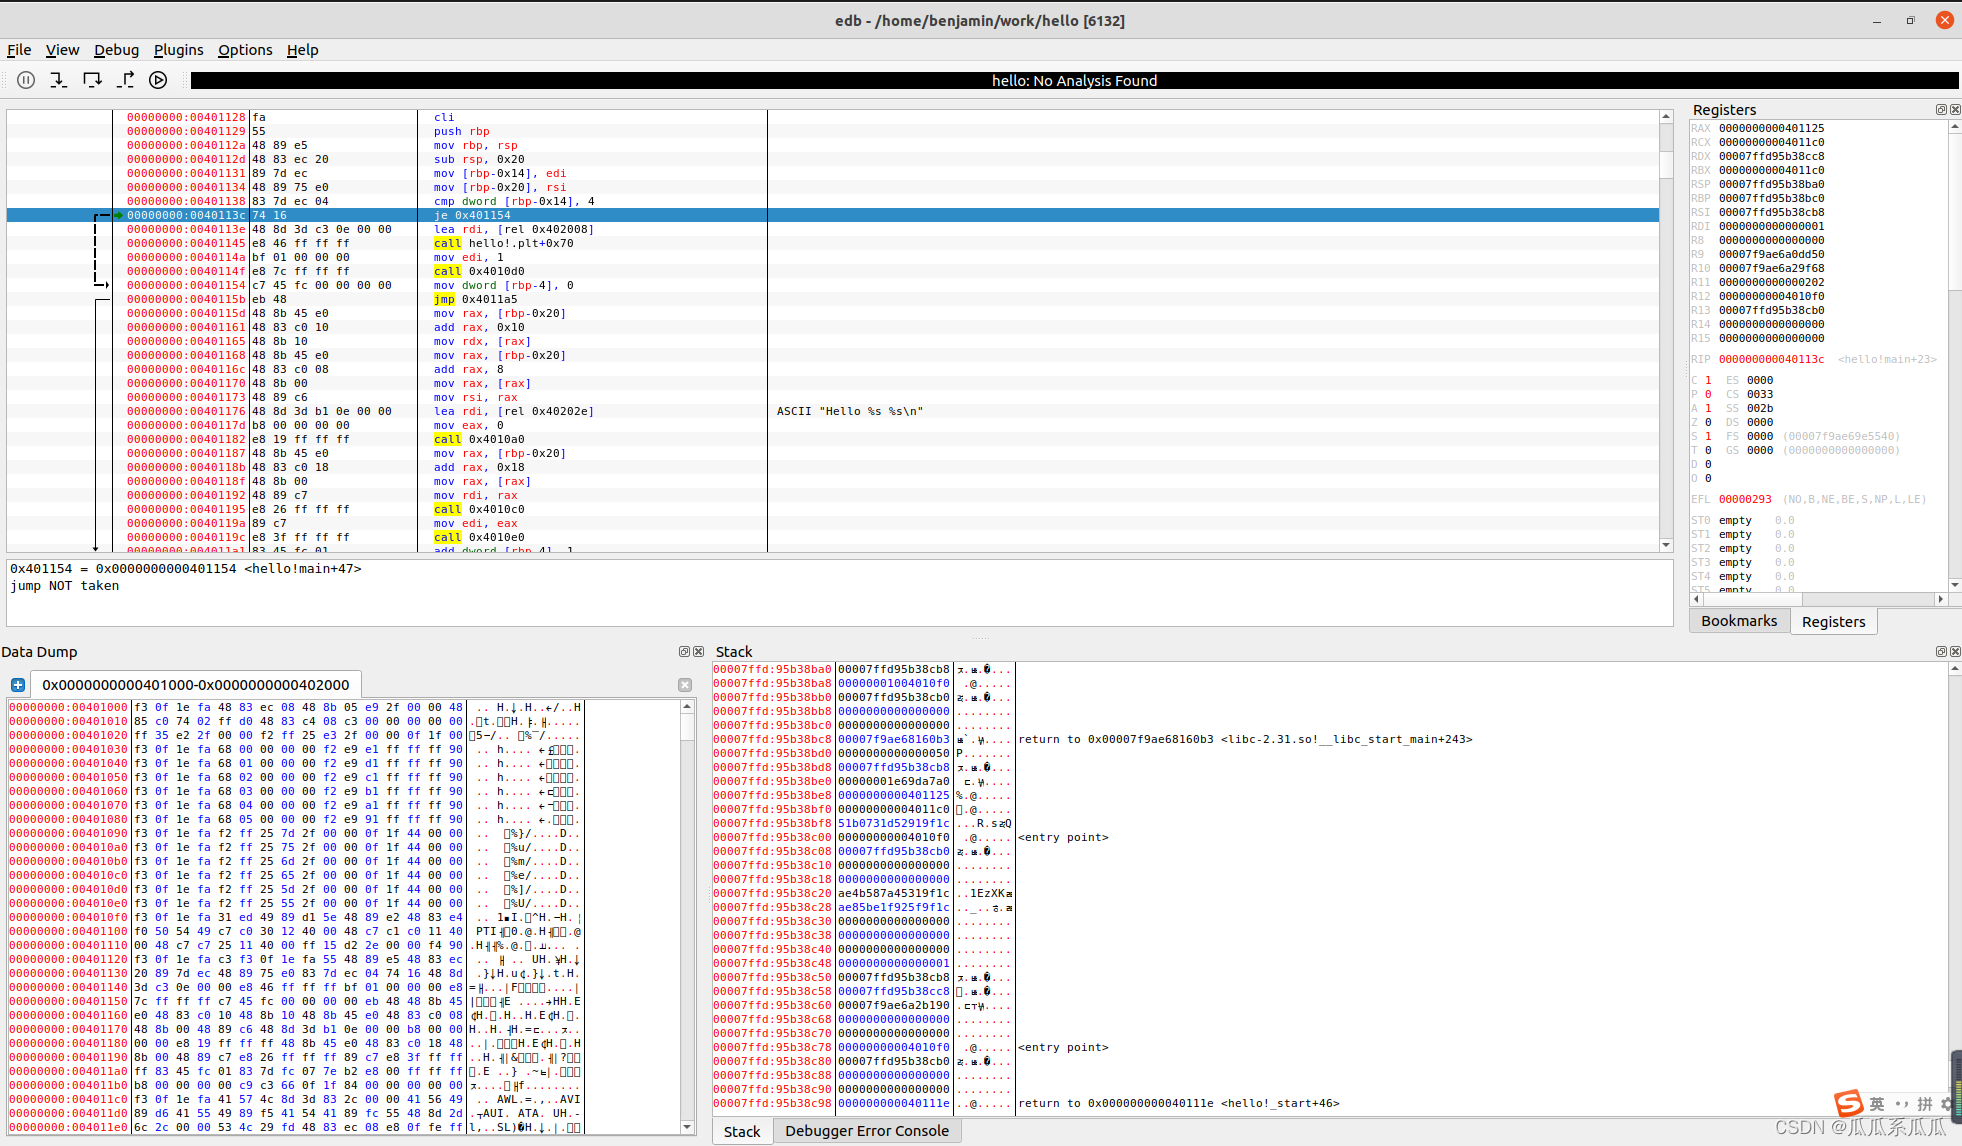Click the Stack panel scrollbar up arrow
The height and width of the screenshot is (1146, 1962).
tap(1955, 669)
